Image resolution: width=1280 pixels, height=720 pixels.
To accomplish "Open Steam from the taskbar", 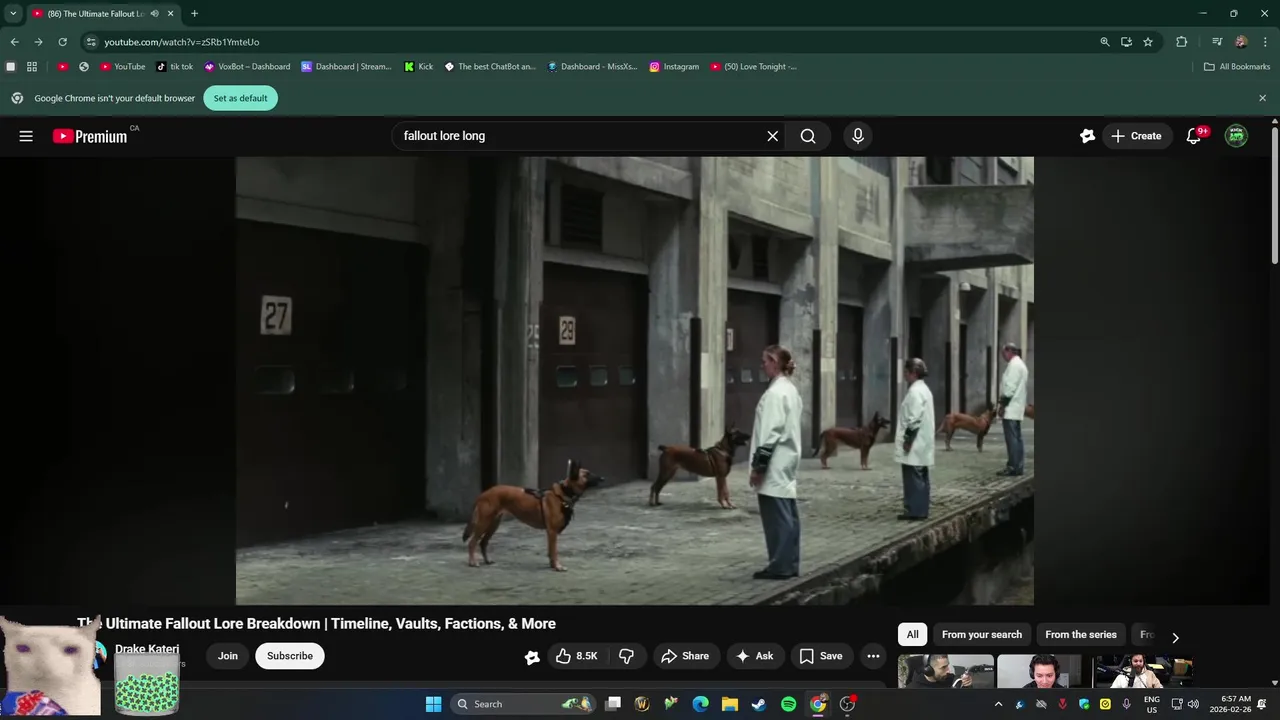I will (759, 704).
